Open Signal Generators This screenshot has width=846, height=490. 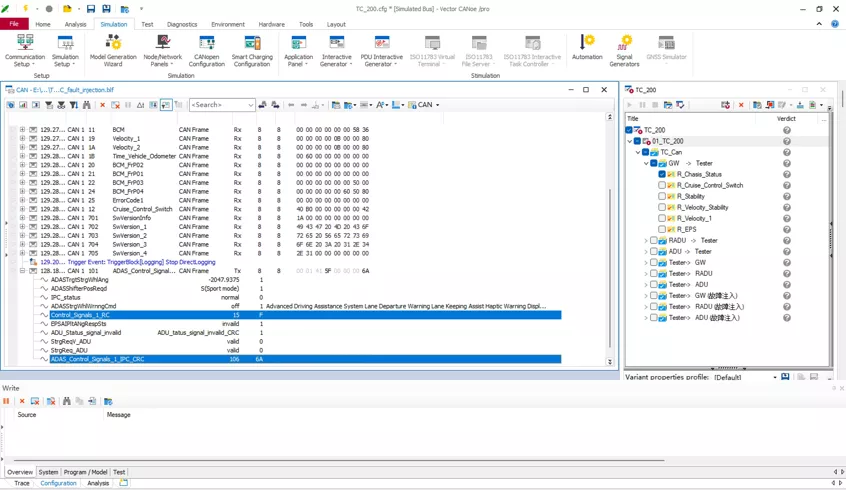(624, 51)
